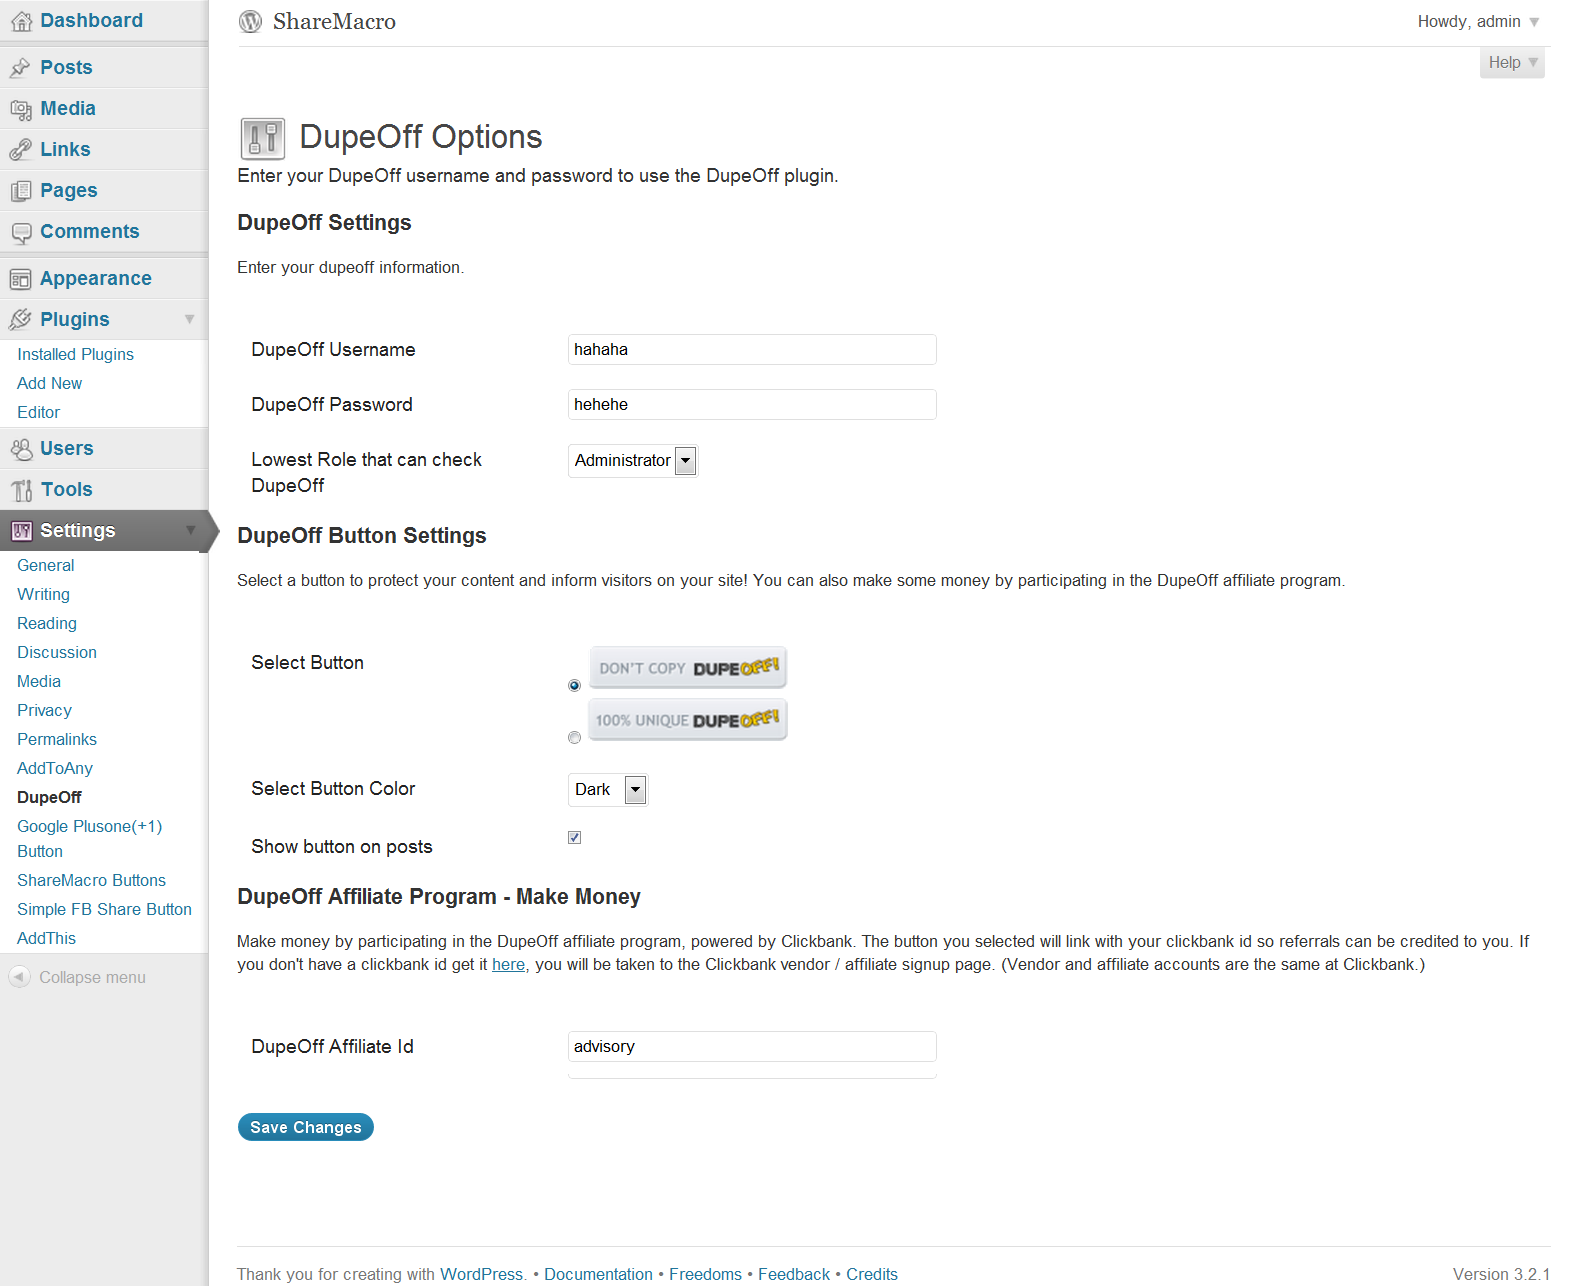Open Reading settings
The image size is (1579, 1286).
(47, 623)
